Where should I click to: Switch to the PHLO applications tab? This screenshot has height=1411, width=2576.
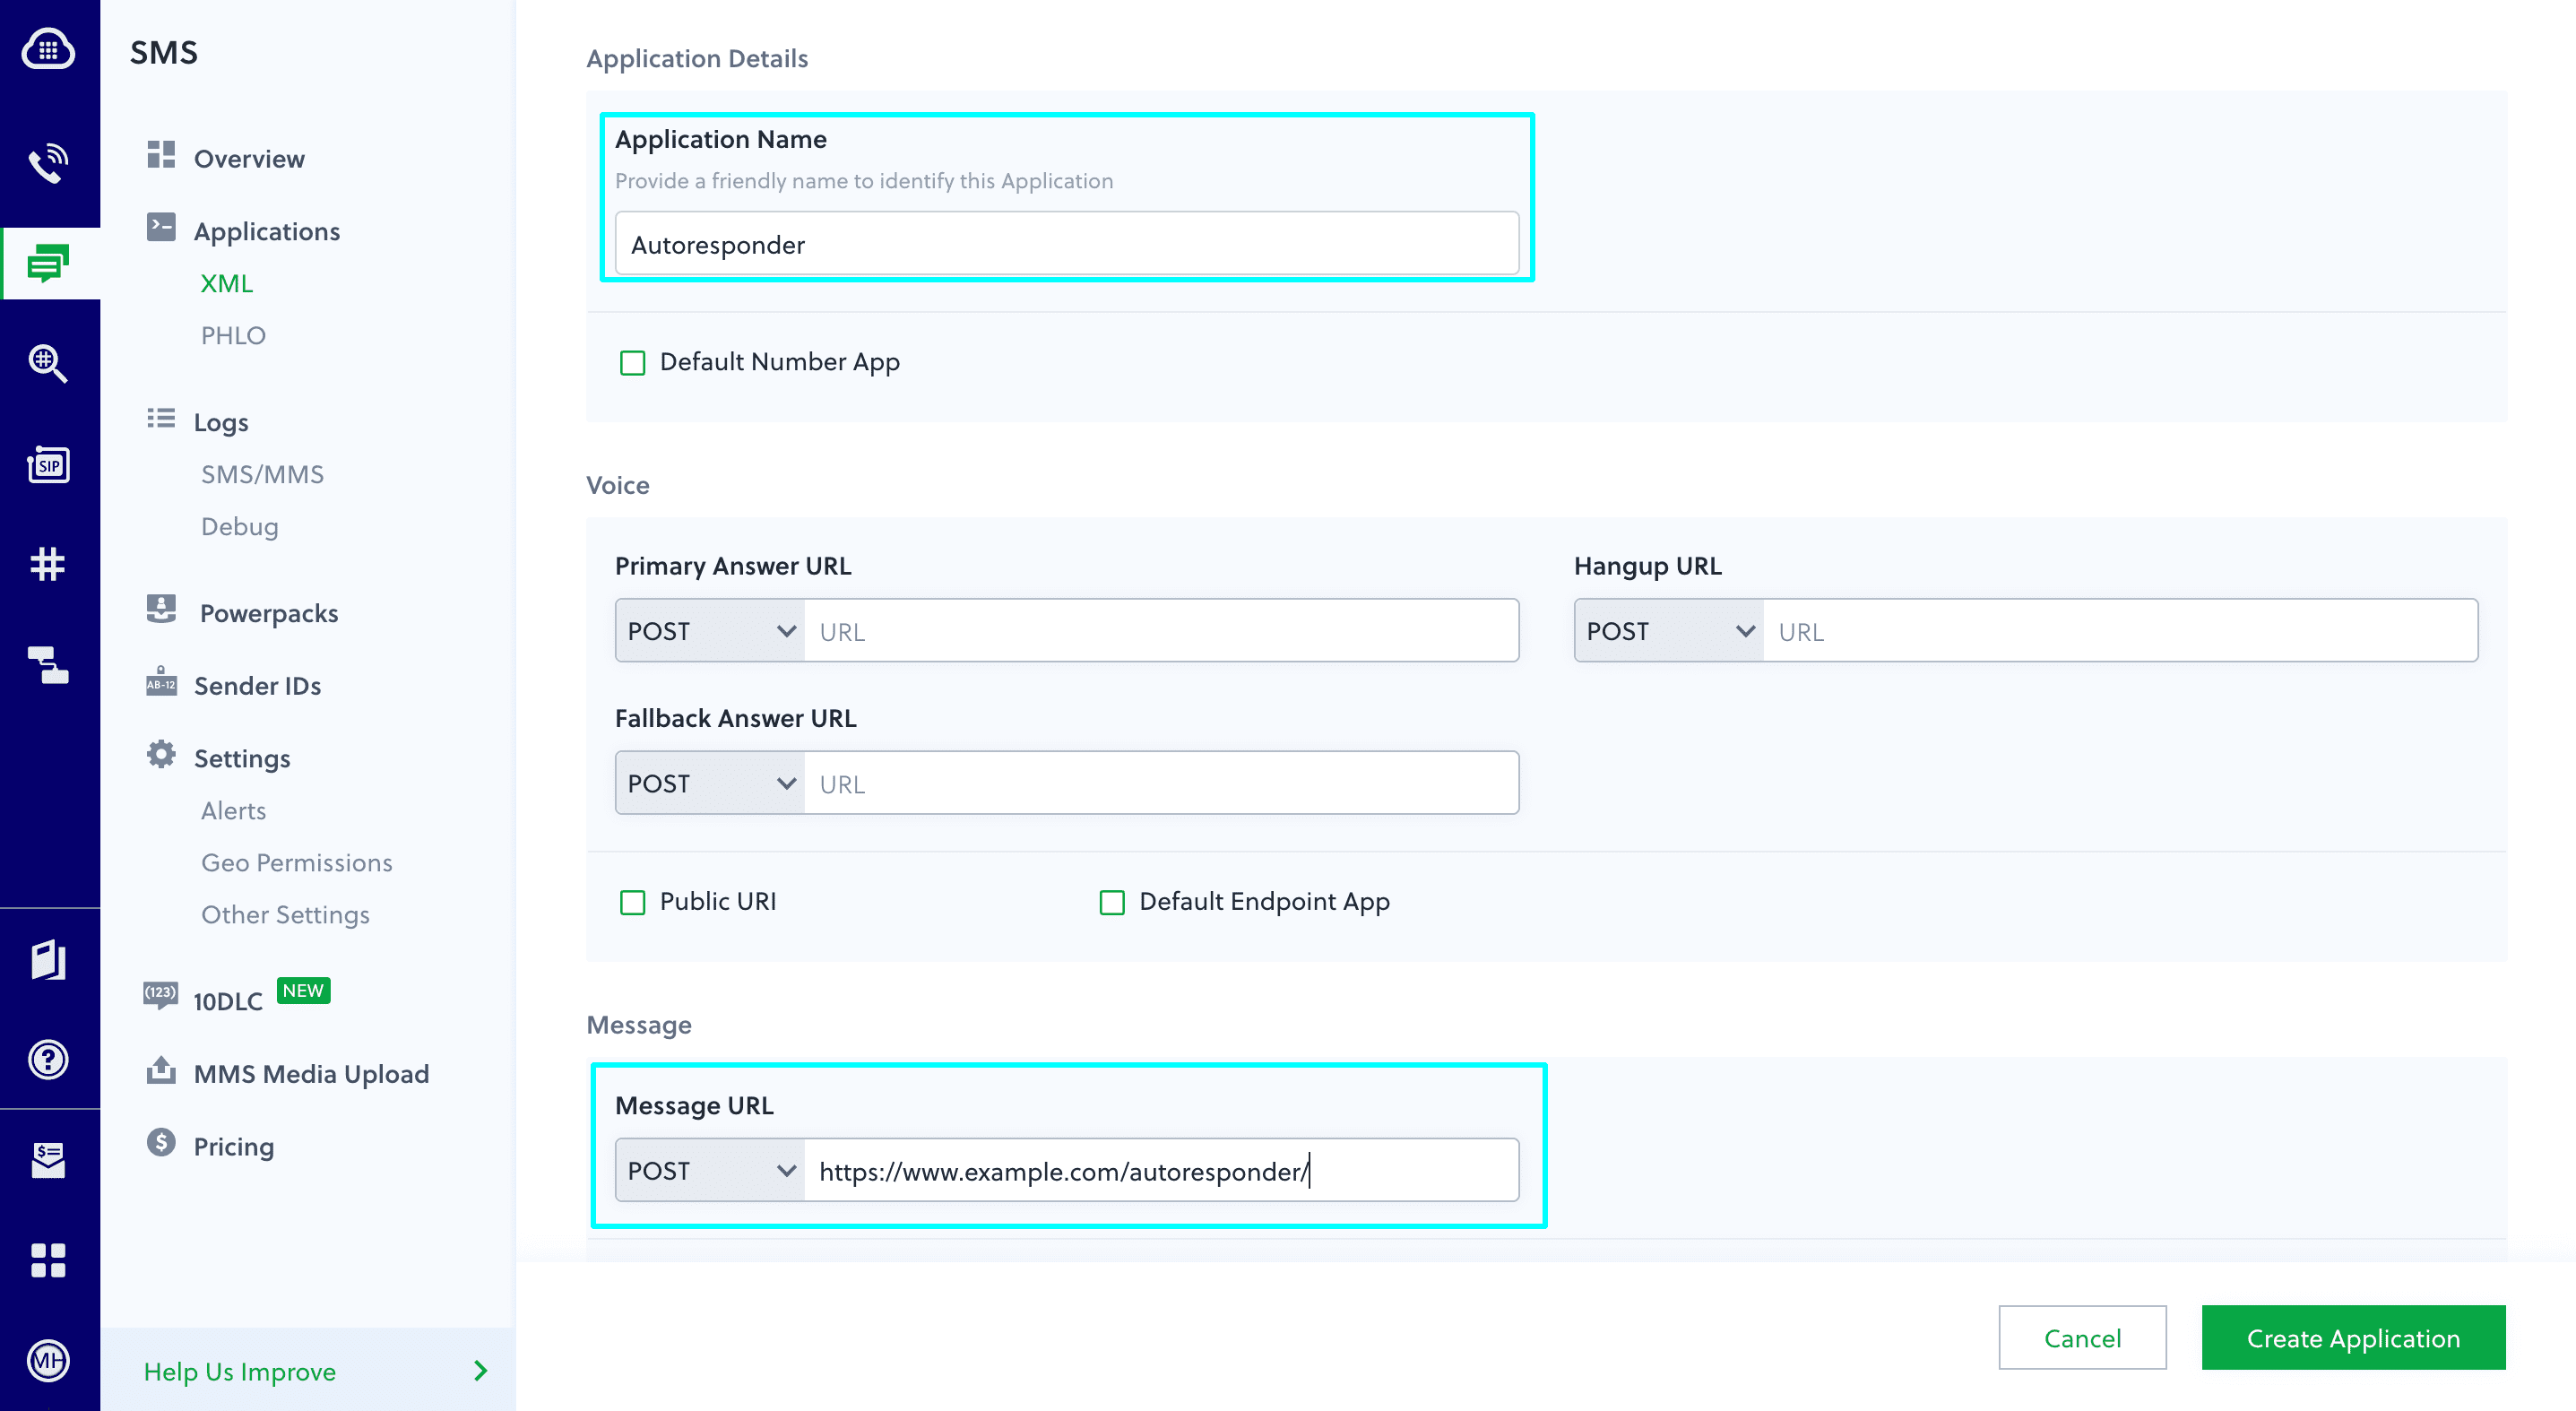(x=233, y=335)
